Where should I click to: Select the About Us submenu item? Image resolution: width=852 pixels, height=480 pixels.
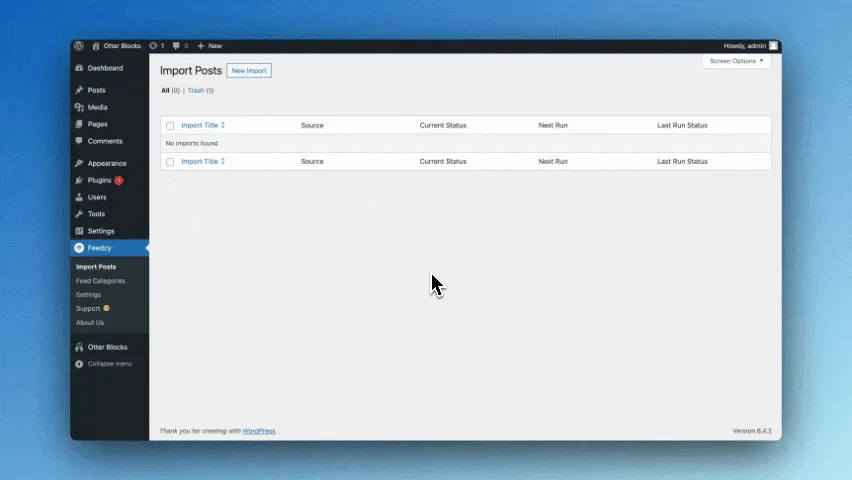(90, 322)
